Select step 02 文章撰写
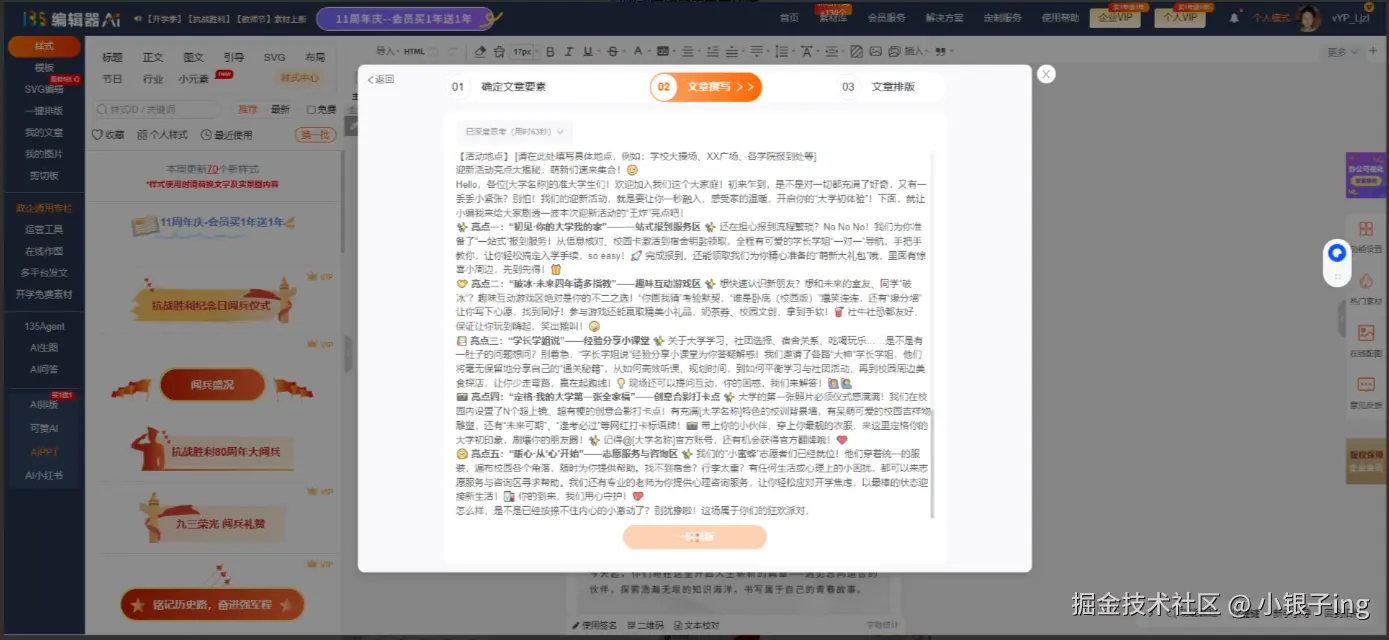 (x=706, y=87)
